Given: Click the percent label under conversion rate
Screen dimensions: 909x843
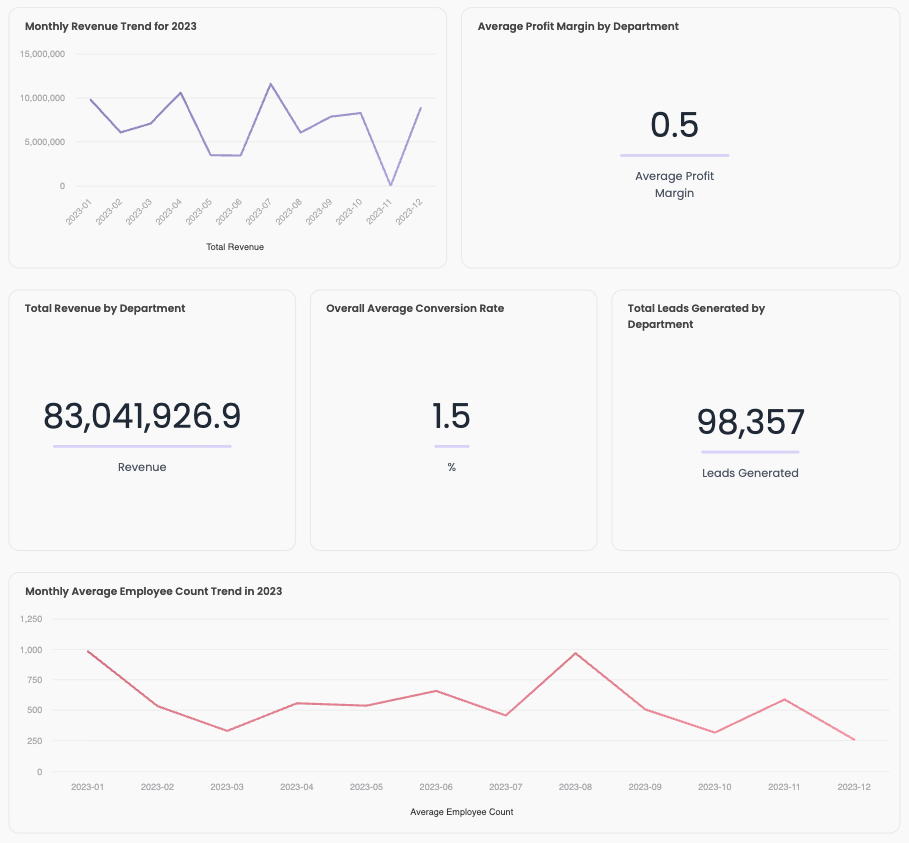Looking at the screenshot, I should [x=452, y=467].
